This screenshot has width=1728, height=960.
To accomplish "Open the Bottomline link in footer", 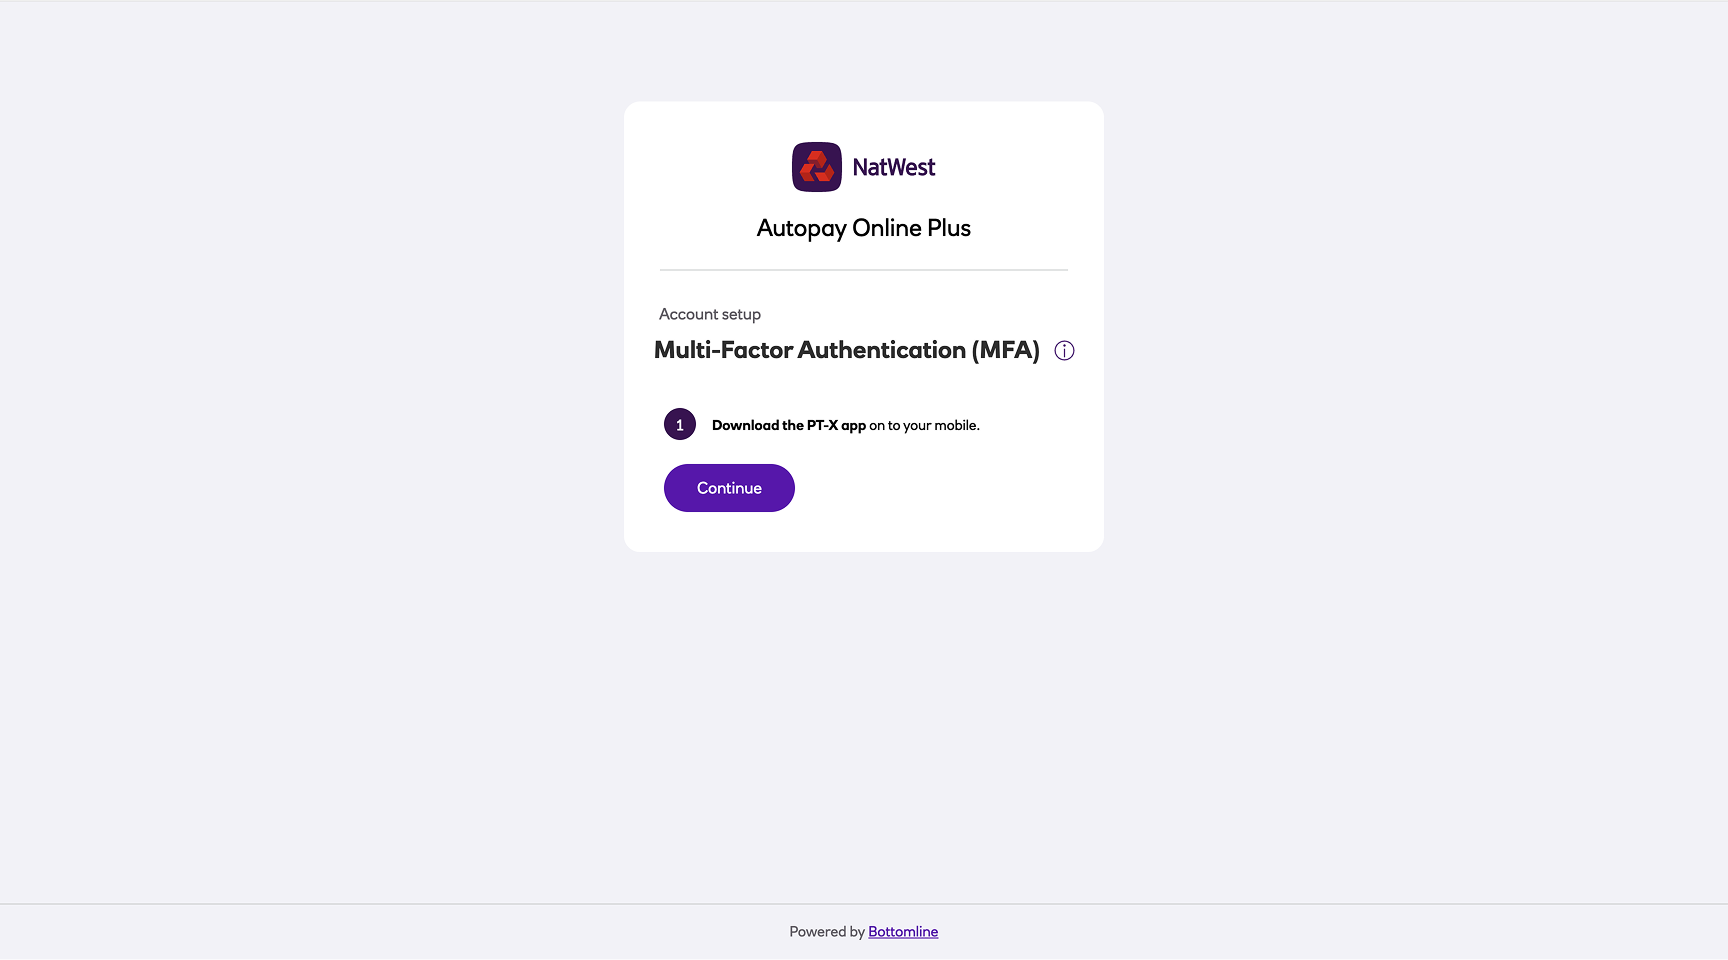I will [x=903, y=932].
